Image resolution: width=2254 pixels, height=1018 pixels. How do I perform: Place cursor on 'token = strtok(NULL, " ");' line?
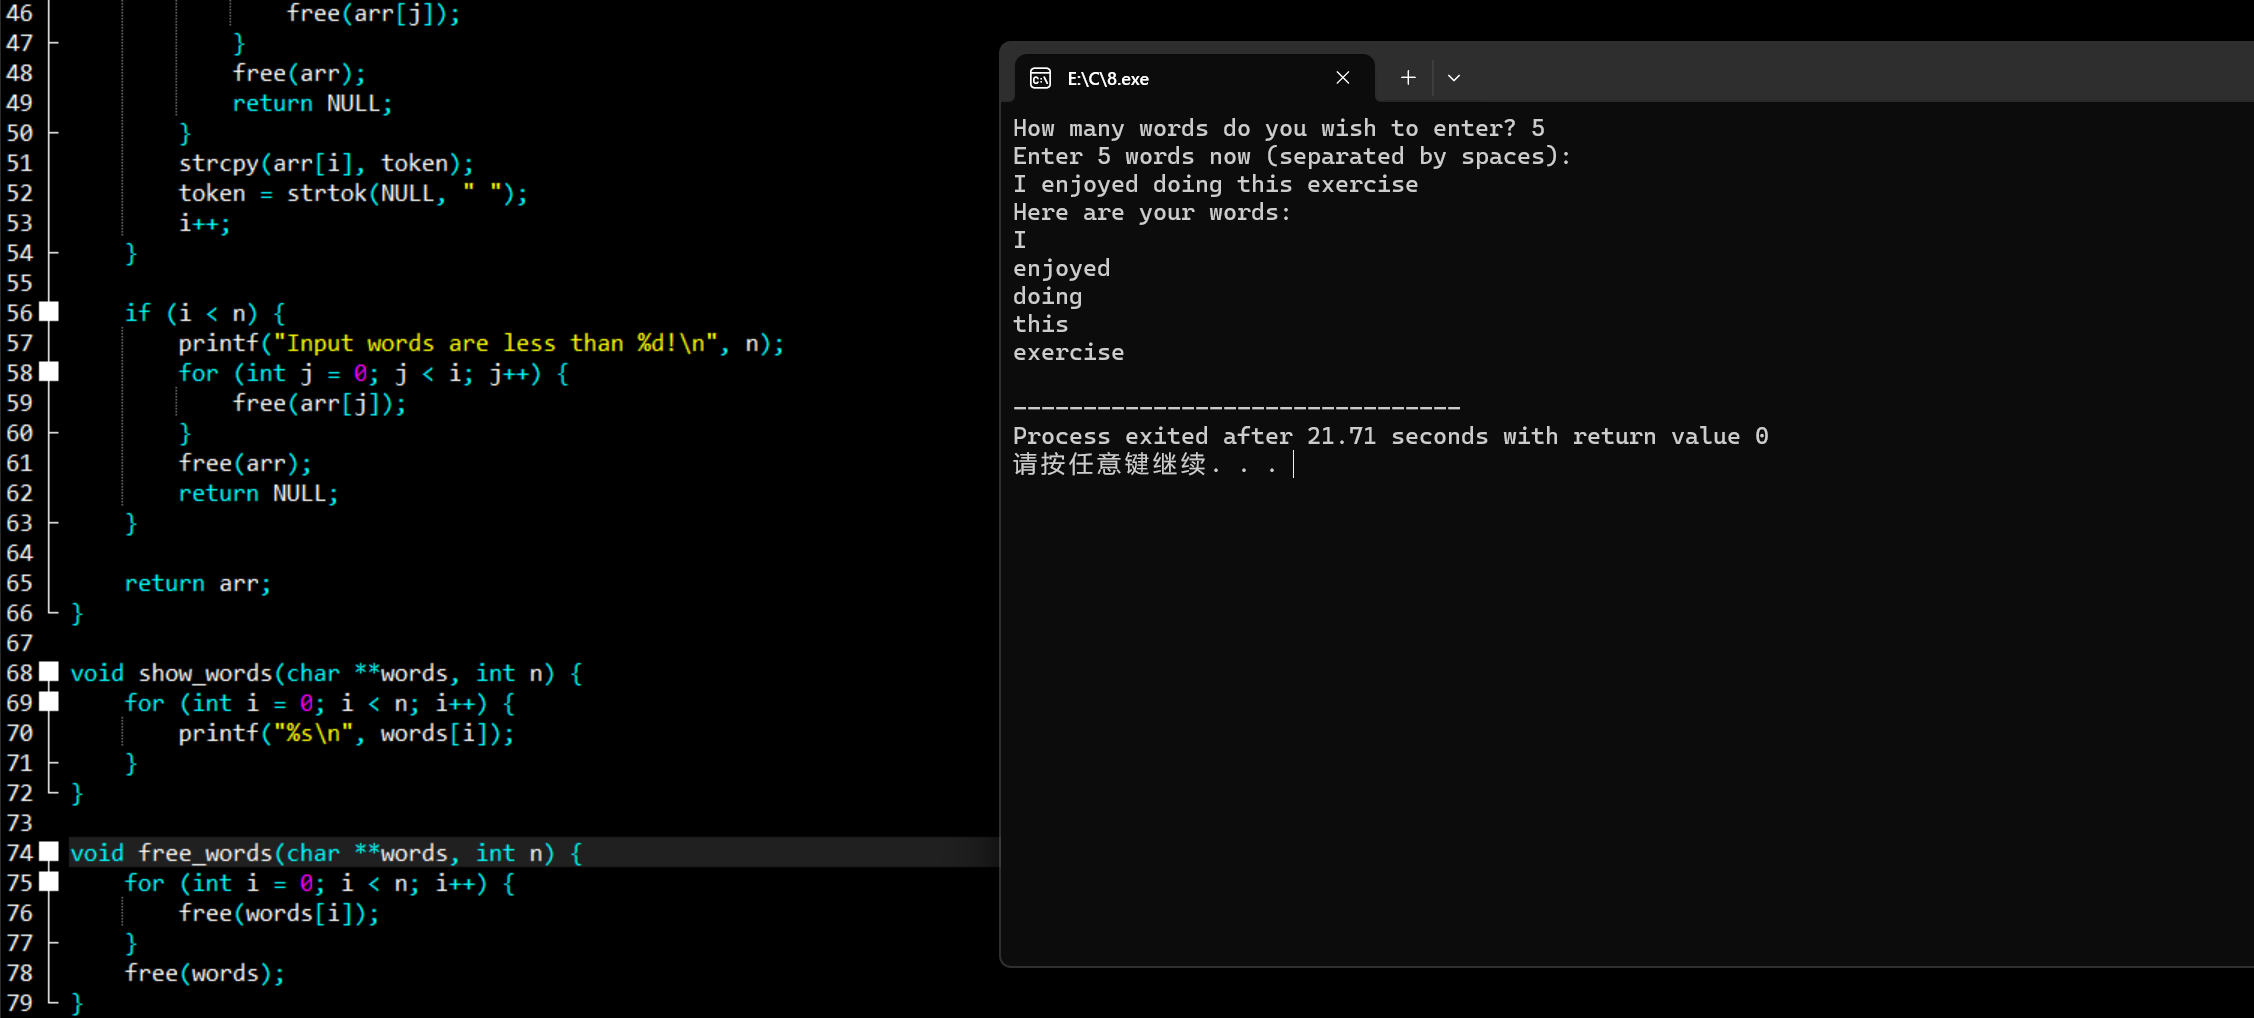(x=353, y=193)
